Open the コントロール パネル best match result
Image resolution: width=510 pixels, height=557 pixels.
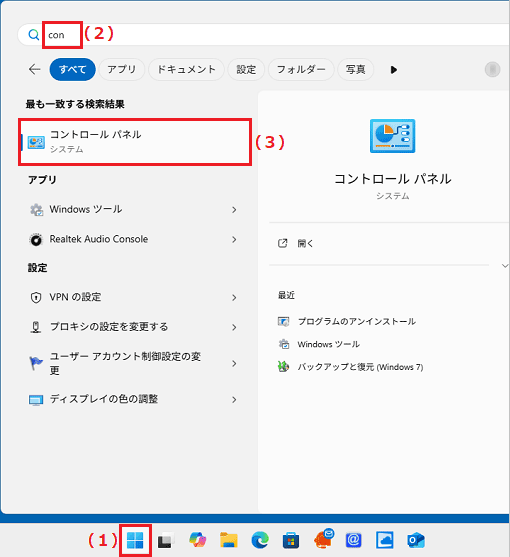coord(135,142)
